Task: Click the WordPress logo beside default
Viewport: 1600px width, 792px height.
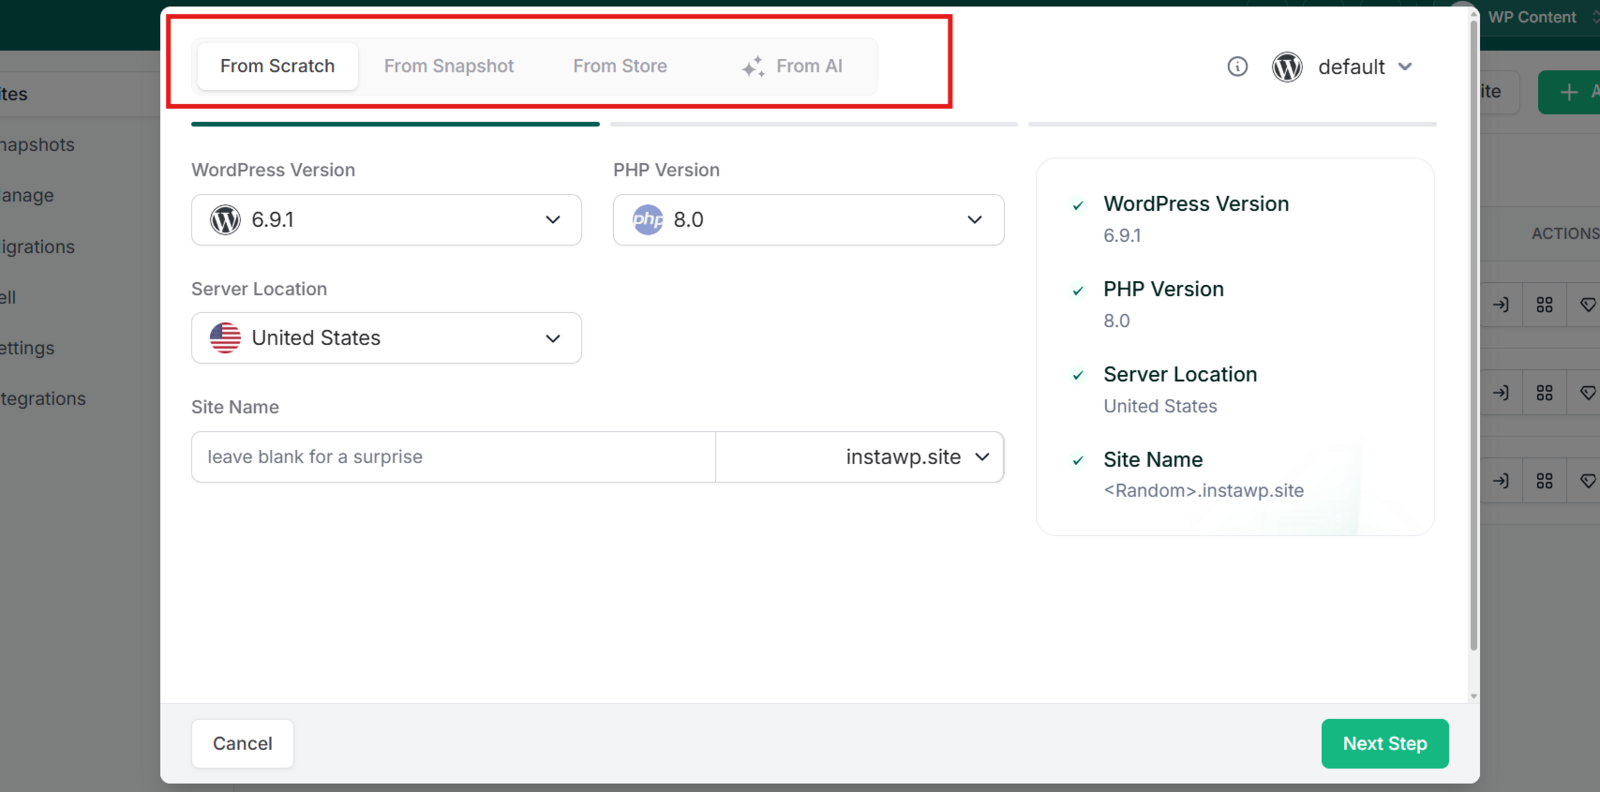Action: [x=1287, y=67]
